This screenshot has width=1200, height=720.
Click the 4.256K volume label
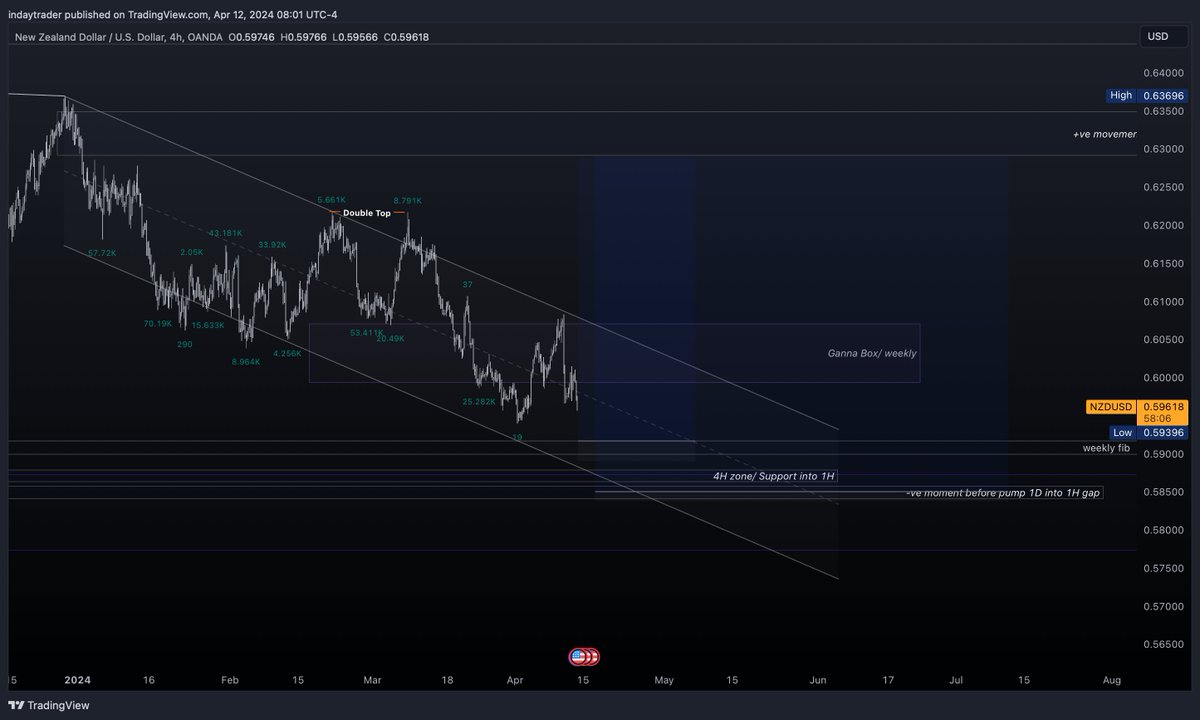[x=286, y=352]
